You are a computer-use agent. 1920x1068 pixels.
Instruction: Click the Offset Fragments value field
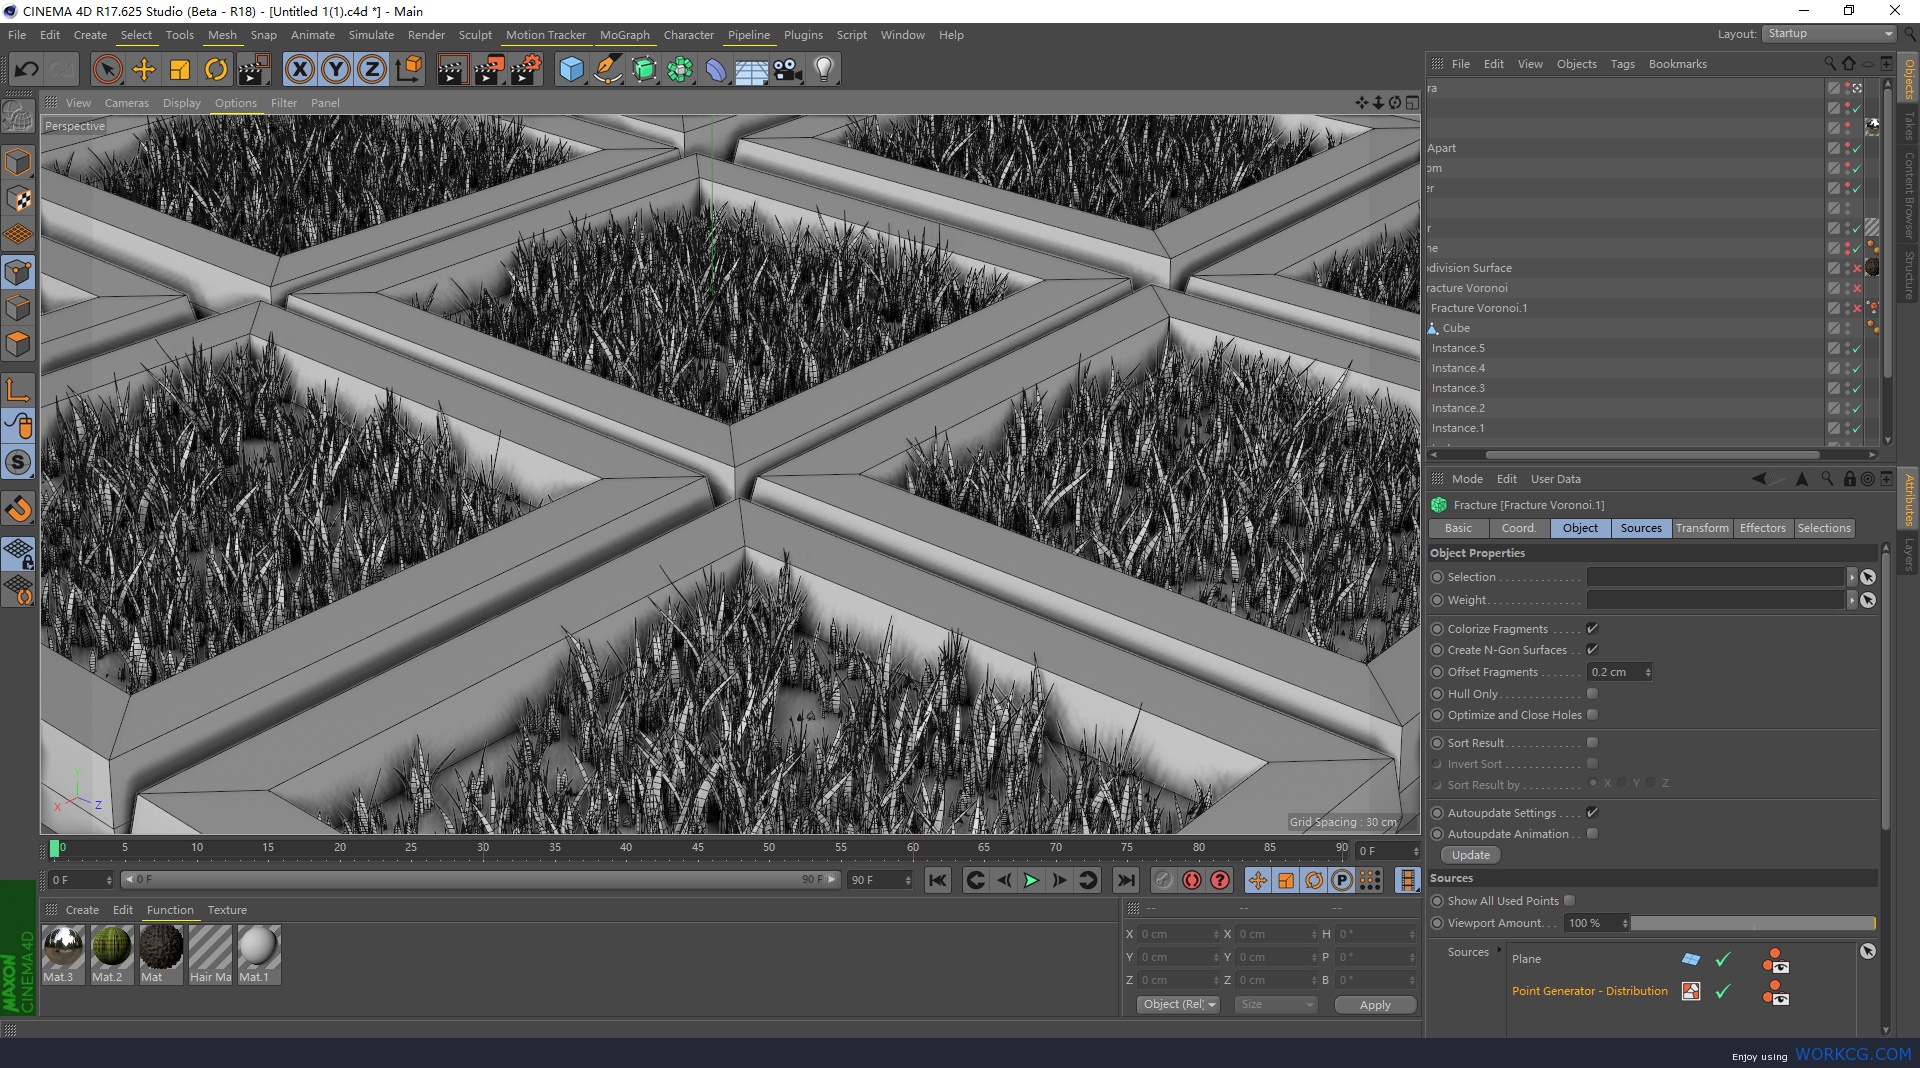click(1614, 672)
